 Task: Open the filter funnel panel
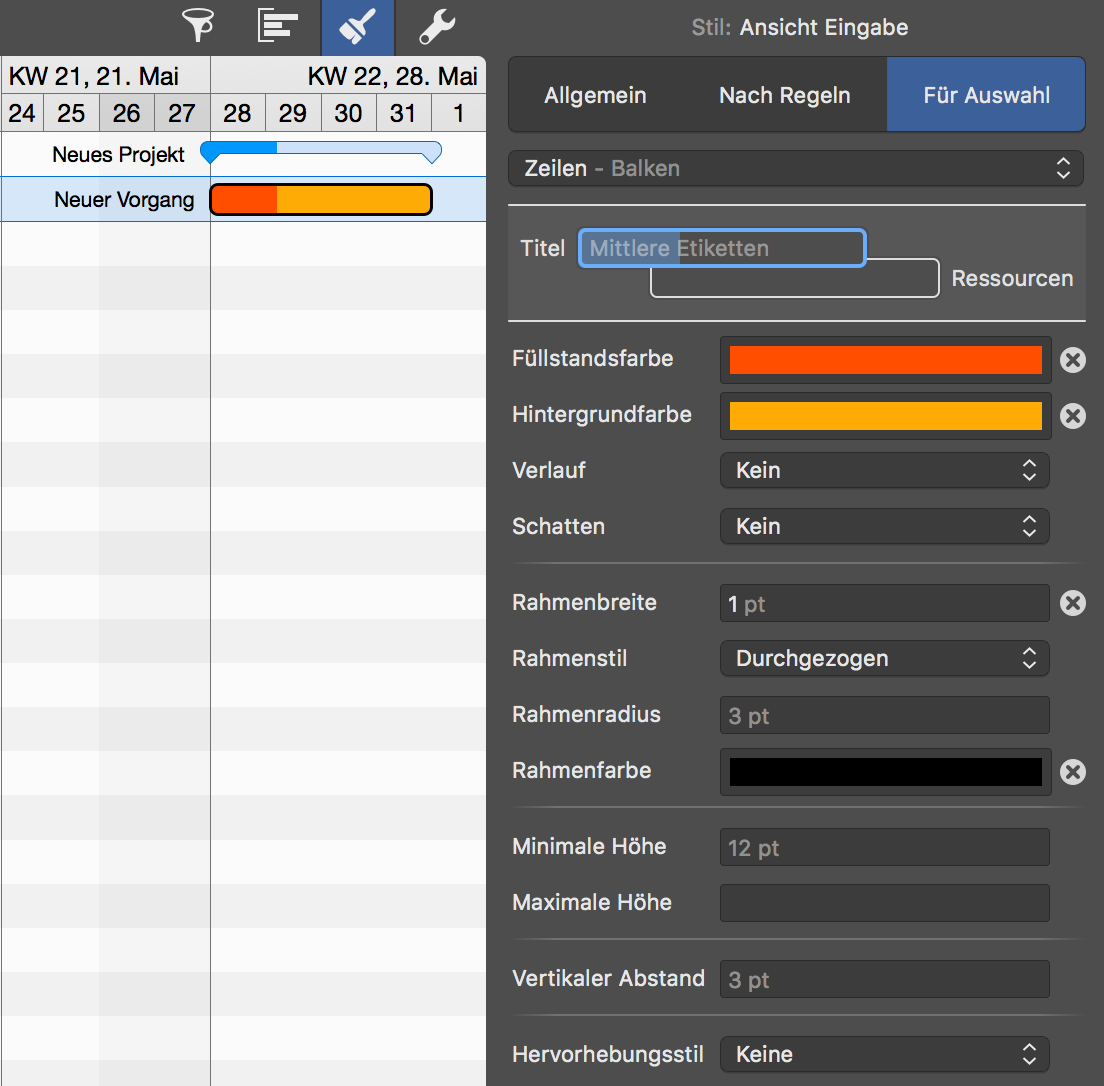coord(198,26)
